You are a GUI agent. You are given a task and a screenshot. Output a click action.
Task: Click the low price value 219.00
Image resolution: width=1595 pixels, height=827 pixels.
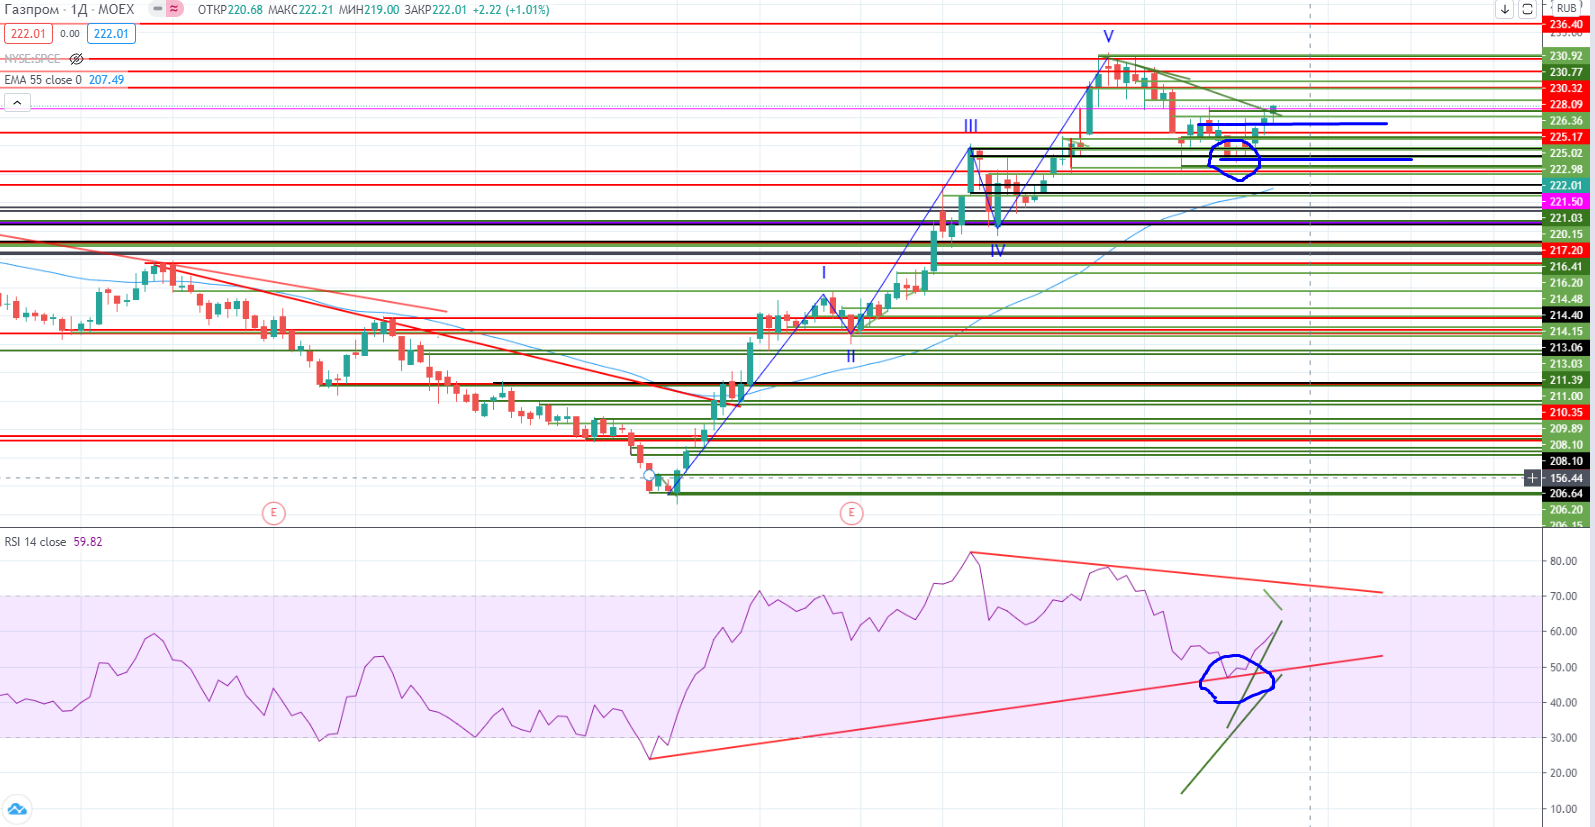coord(381,10)
